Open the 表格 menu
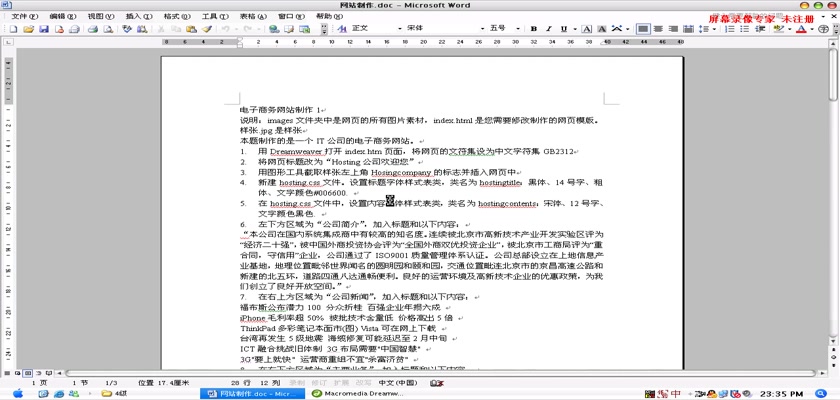840x400 pixels. pyautogui.click(x=253, y=17)
